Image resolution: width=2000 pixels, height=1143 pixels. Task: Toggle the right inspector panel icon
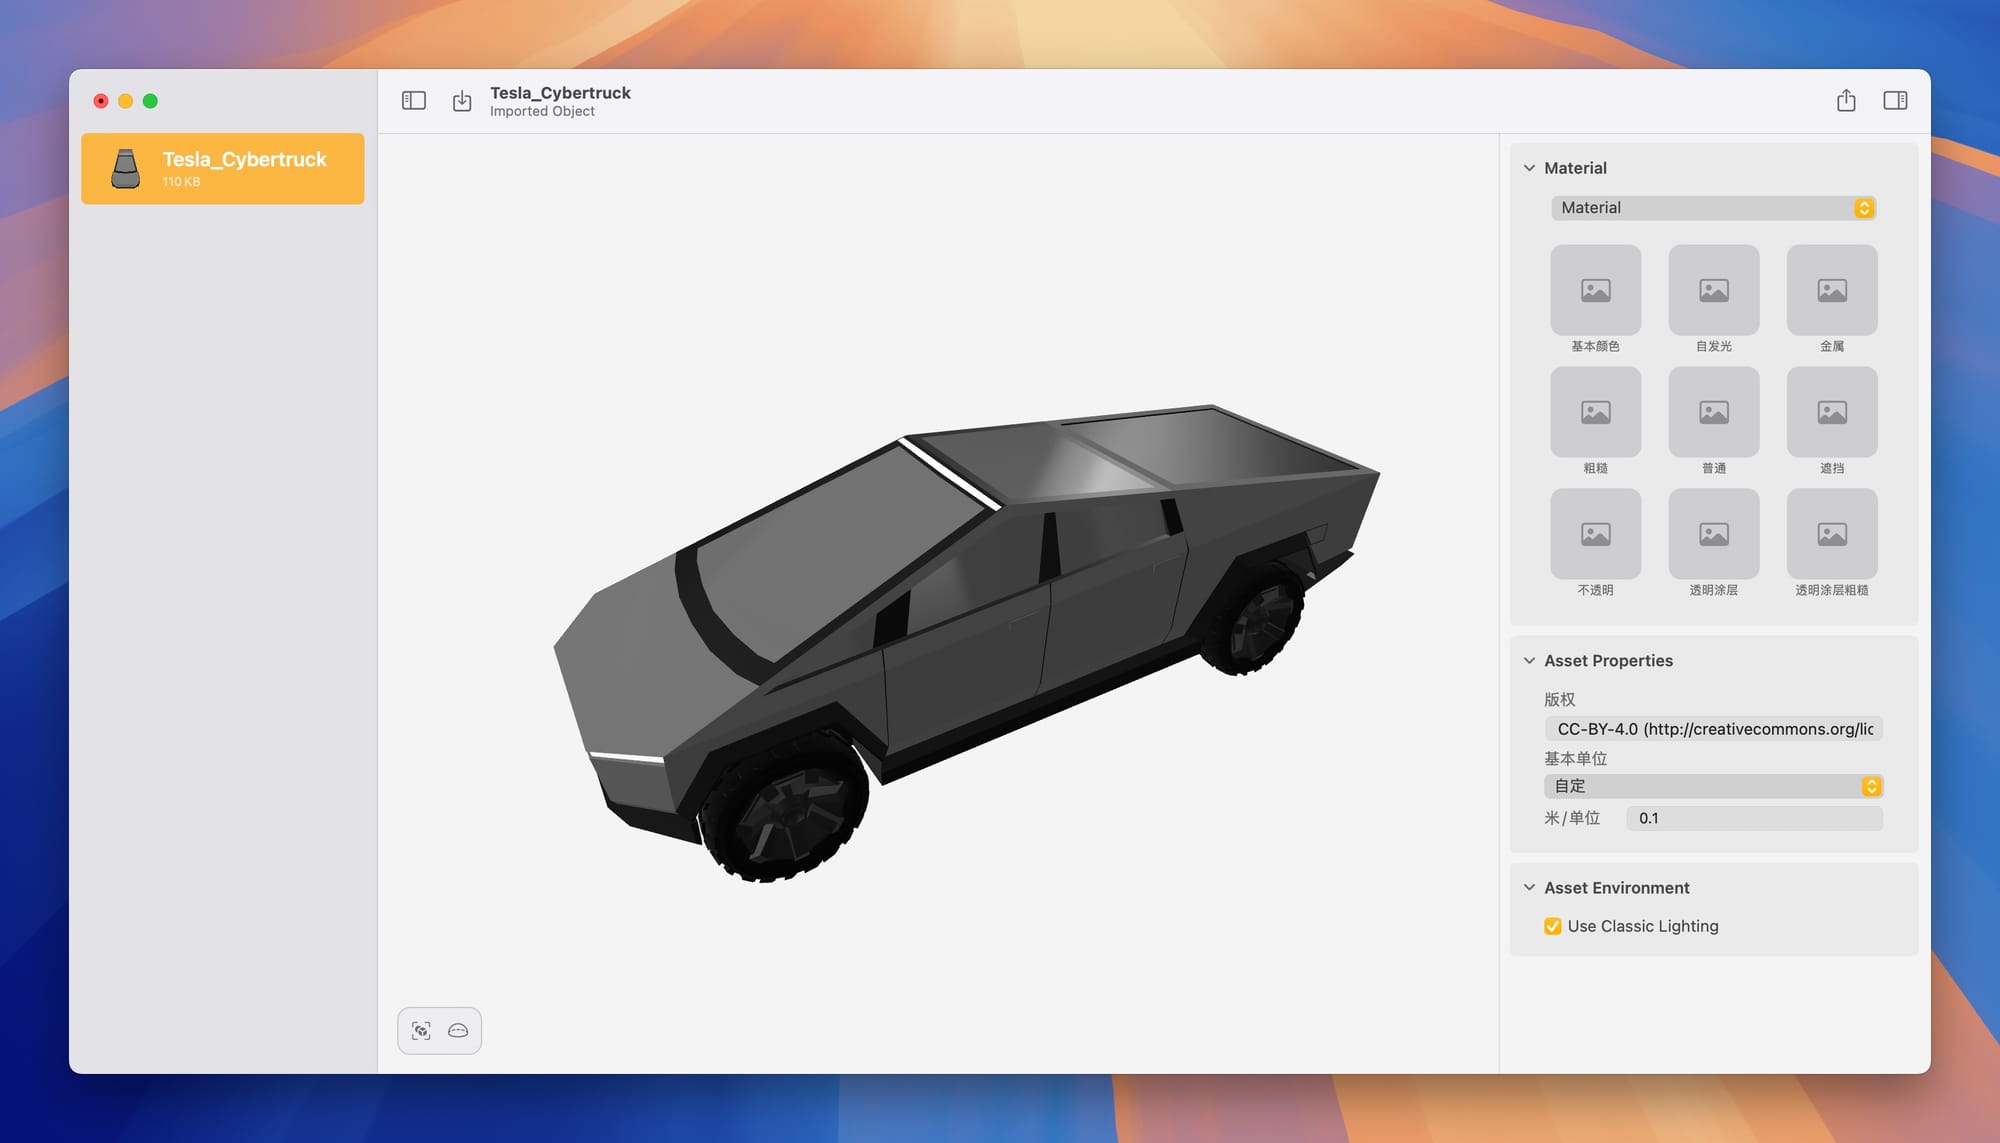tap(1895, 101)
